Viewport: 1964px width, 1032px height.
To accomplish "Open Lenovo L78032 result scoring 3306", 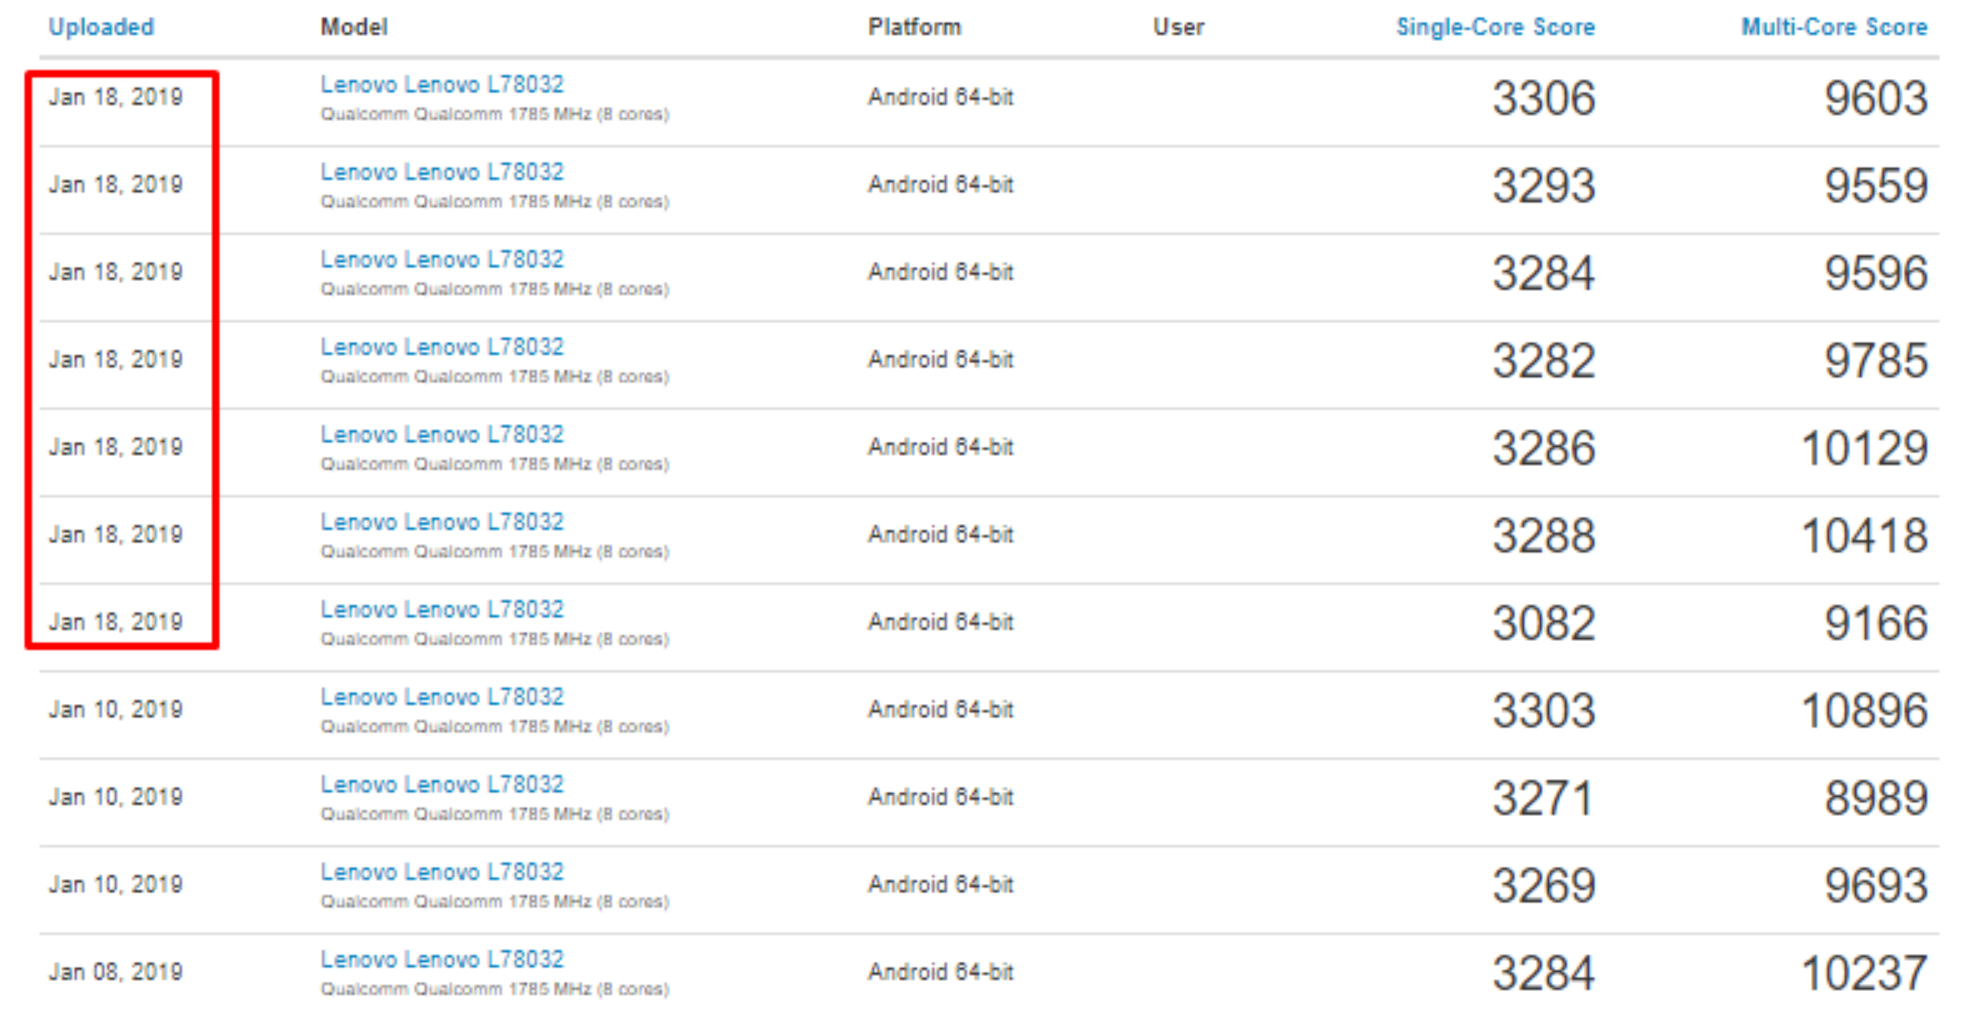I will pos(442,84).
